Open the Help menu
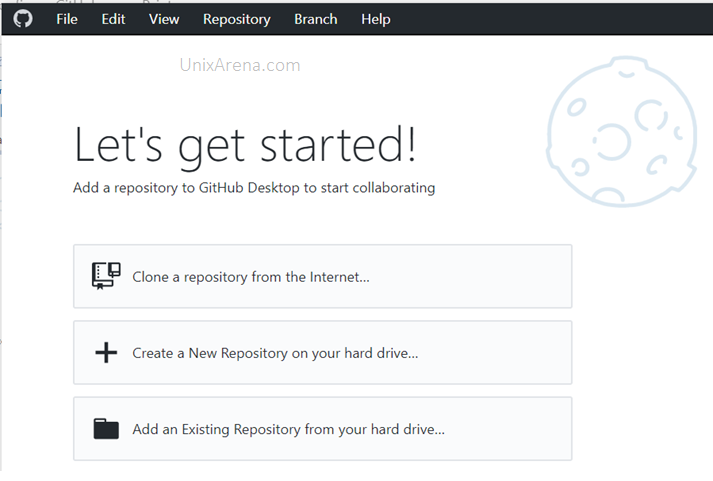The width and height of the screenshot is (713, 481). (x=376, y=20)
